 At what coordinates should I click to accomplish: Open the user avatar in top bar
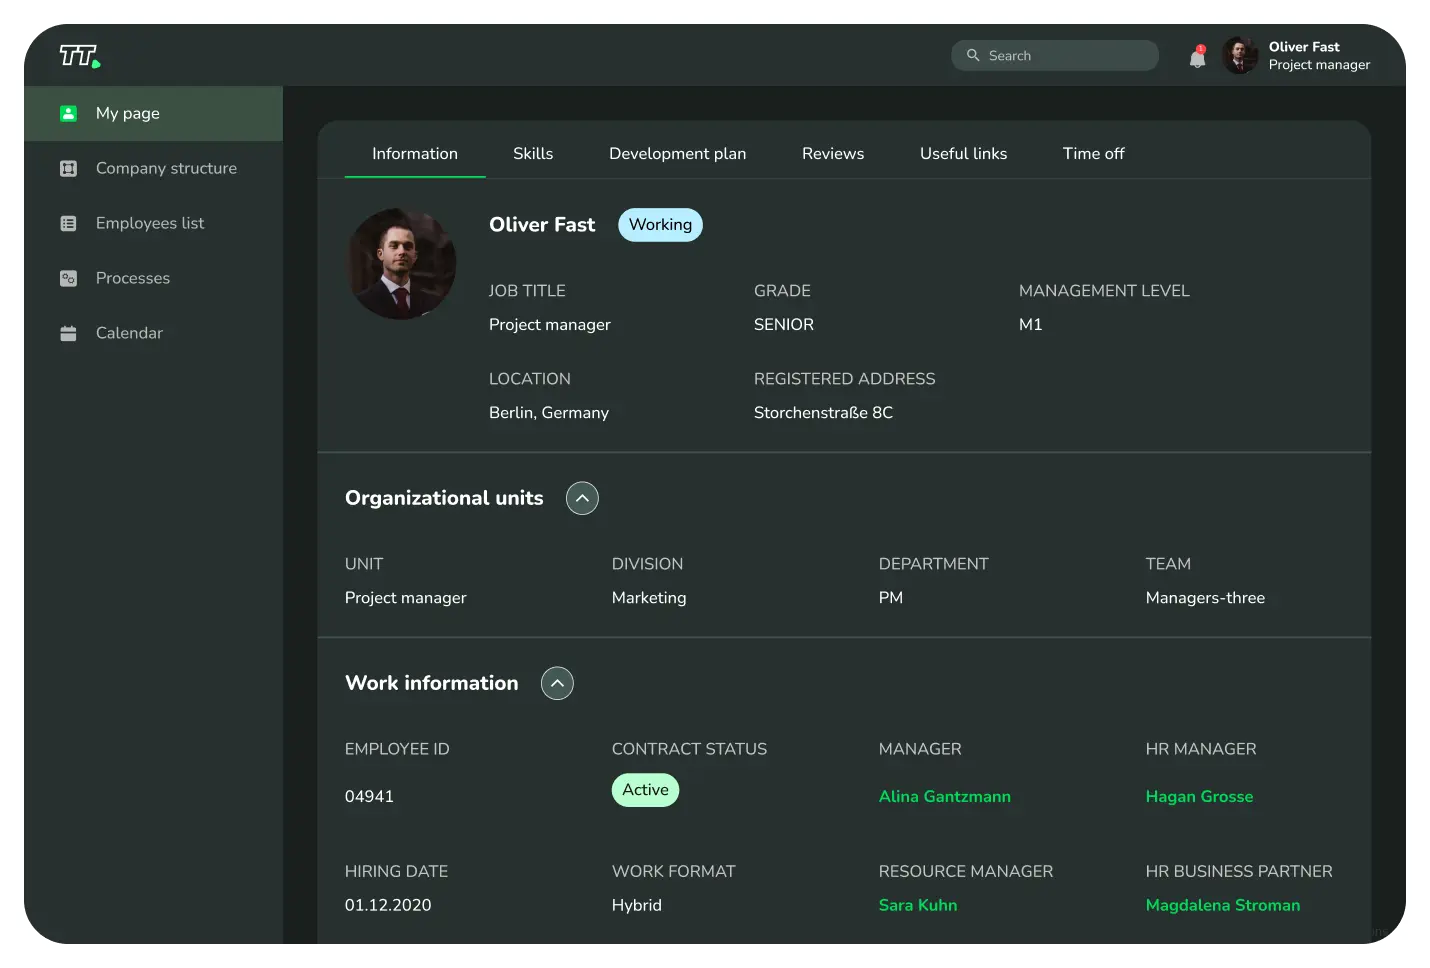[x=1240, y=56]
